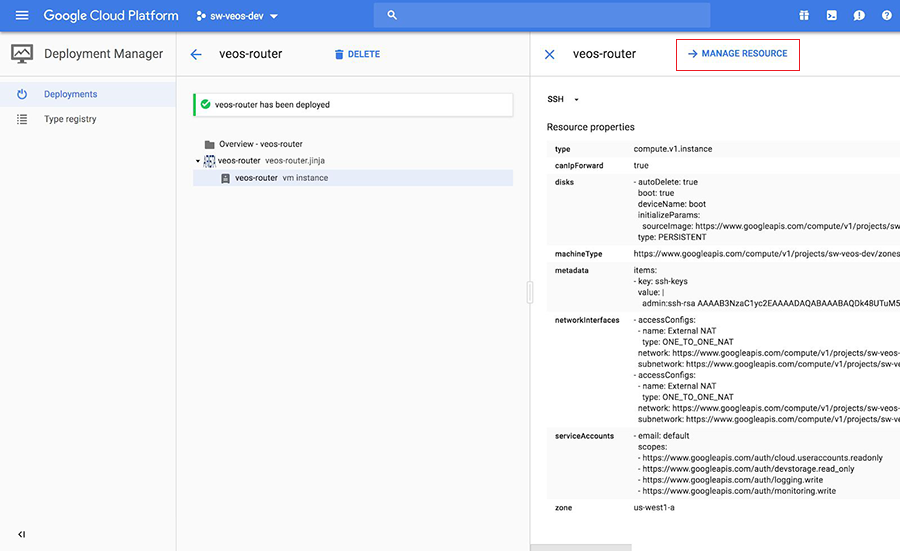The width and height of the screenshot is (900, 551).
Task: Click the machineType URL value
Action: tap(766, 254)
